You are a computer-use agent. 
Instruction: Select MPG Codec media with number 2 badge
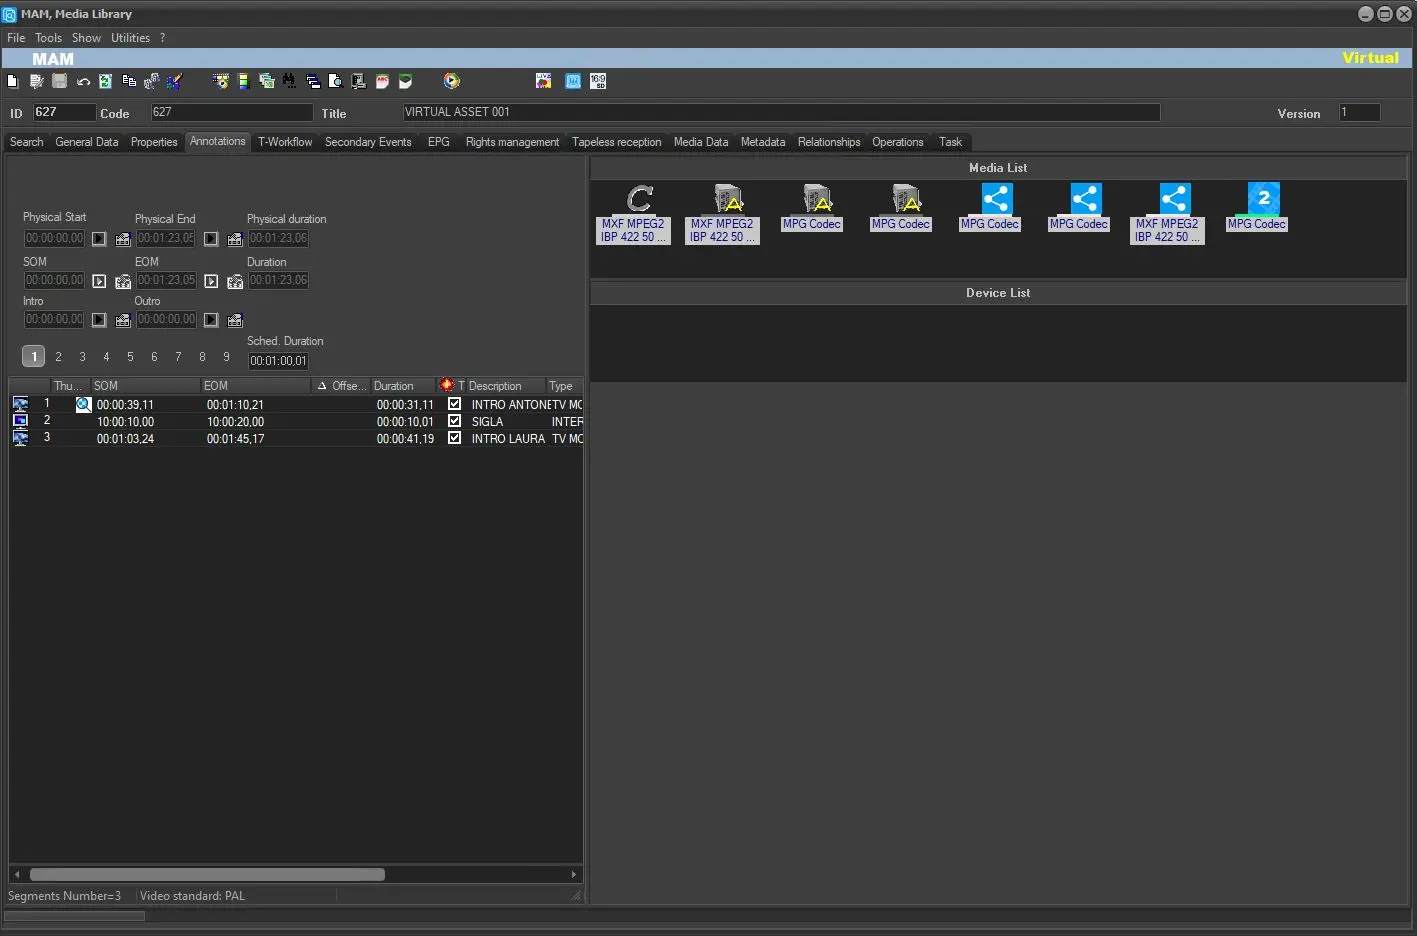coord(1263,198)
